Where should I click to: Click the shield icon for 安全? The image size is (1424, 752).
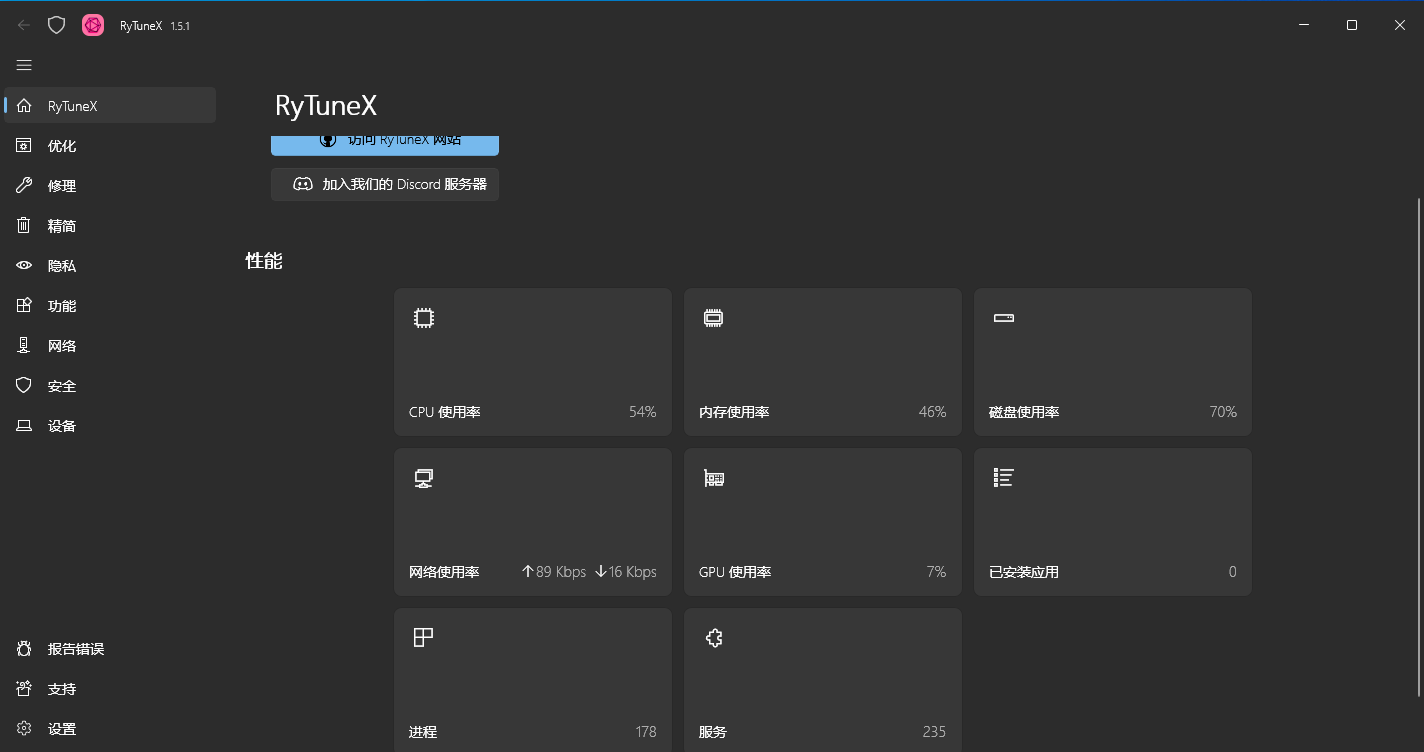(24, 386)
